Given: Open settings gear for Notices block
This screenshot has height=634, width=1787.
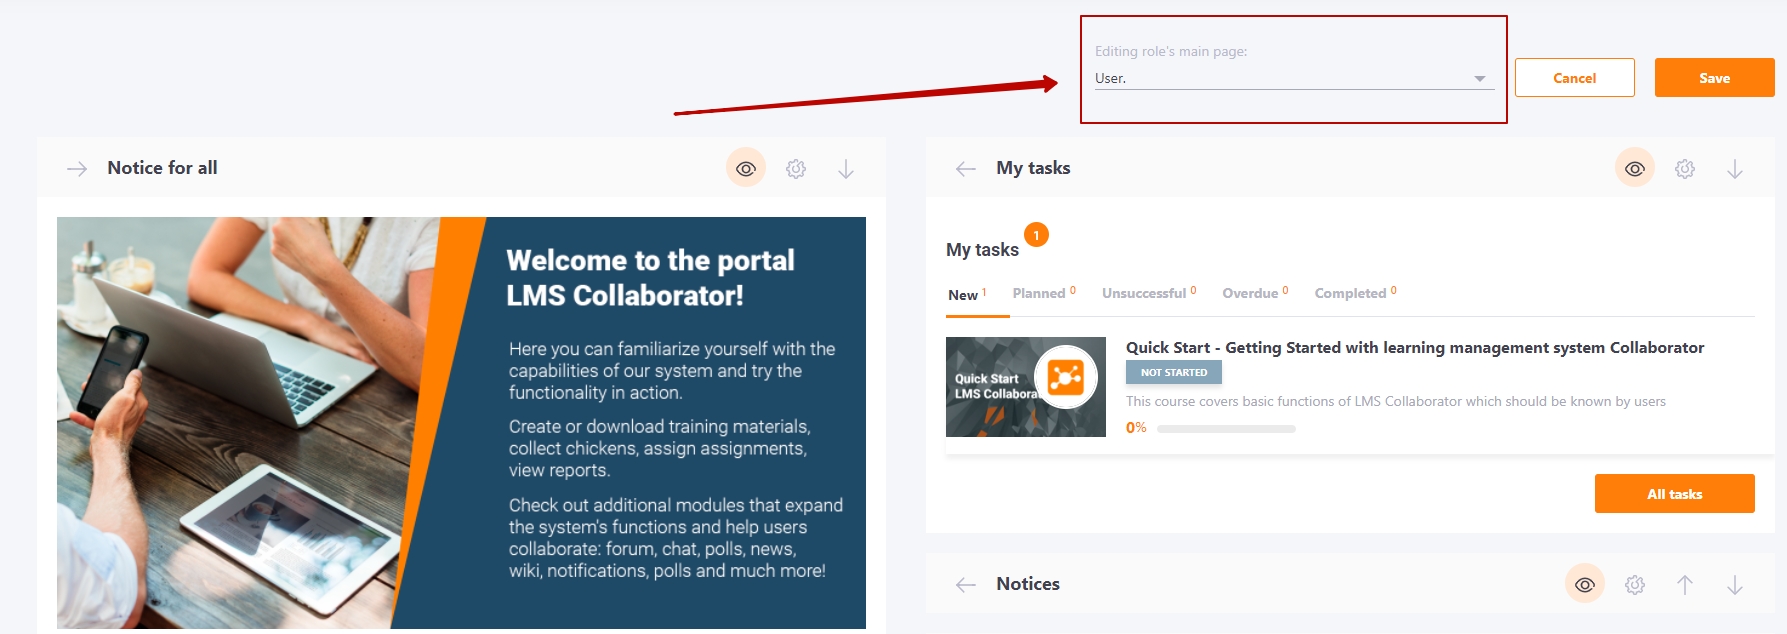Looking at the screenshot, I should point(1635,585).
